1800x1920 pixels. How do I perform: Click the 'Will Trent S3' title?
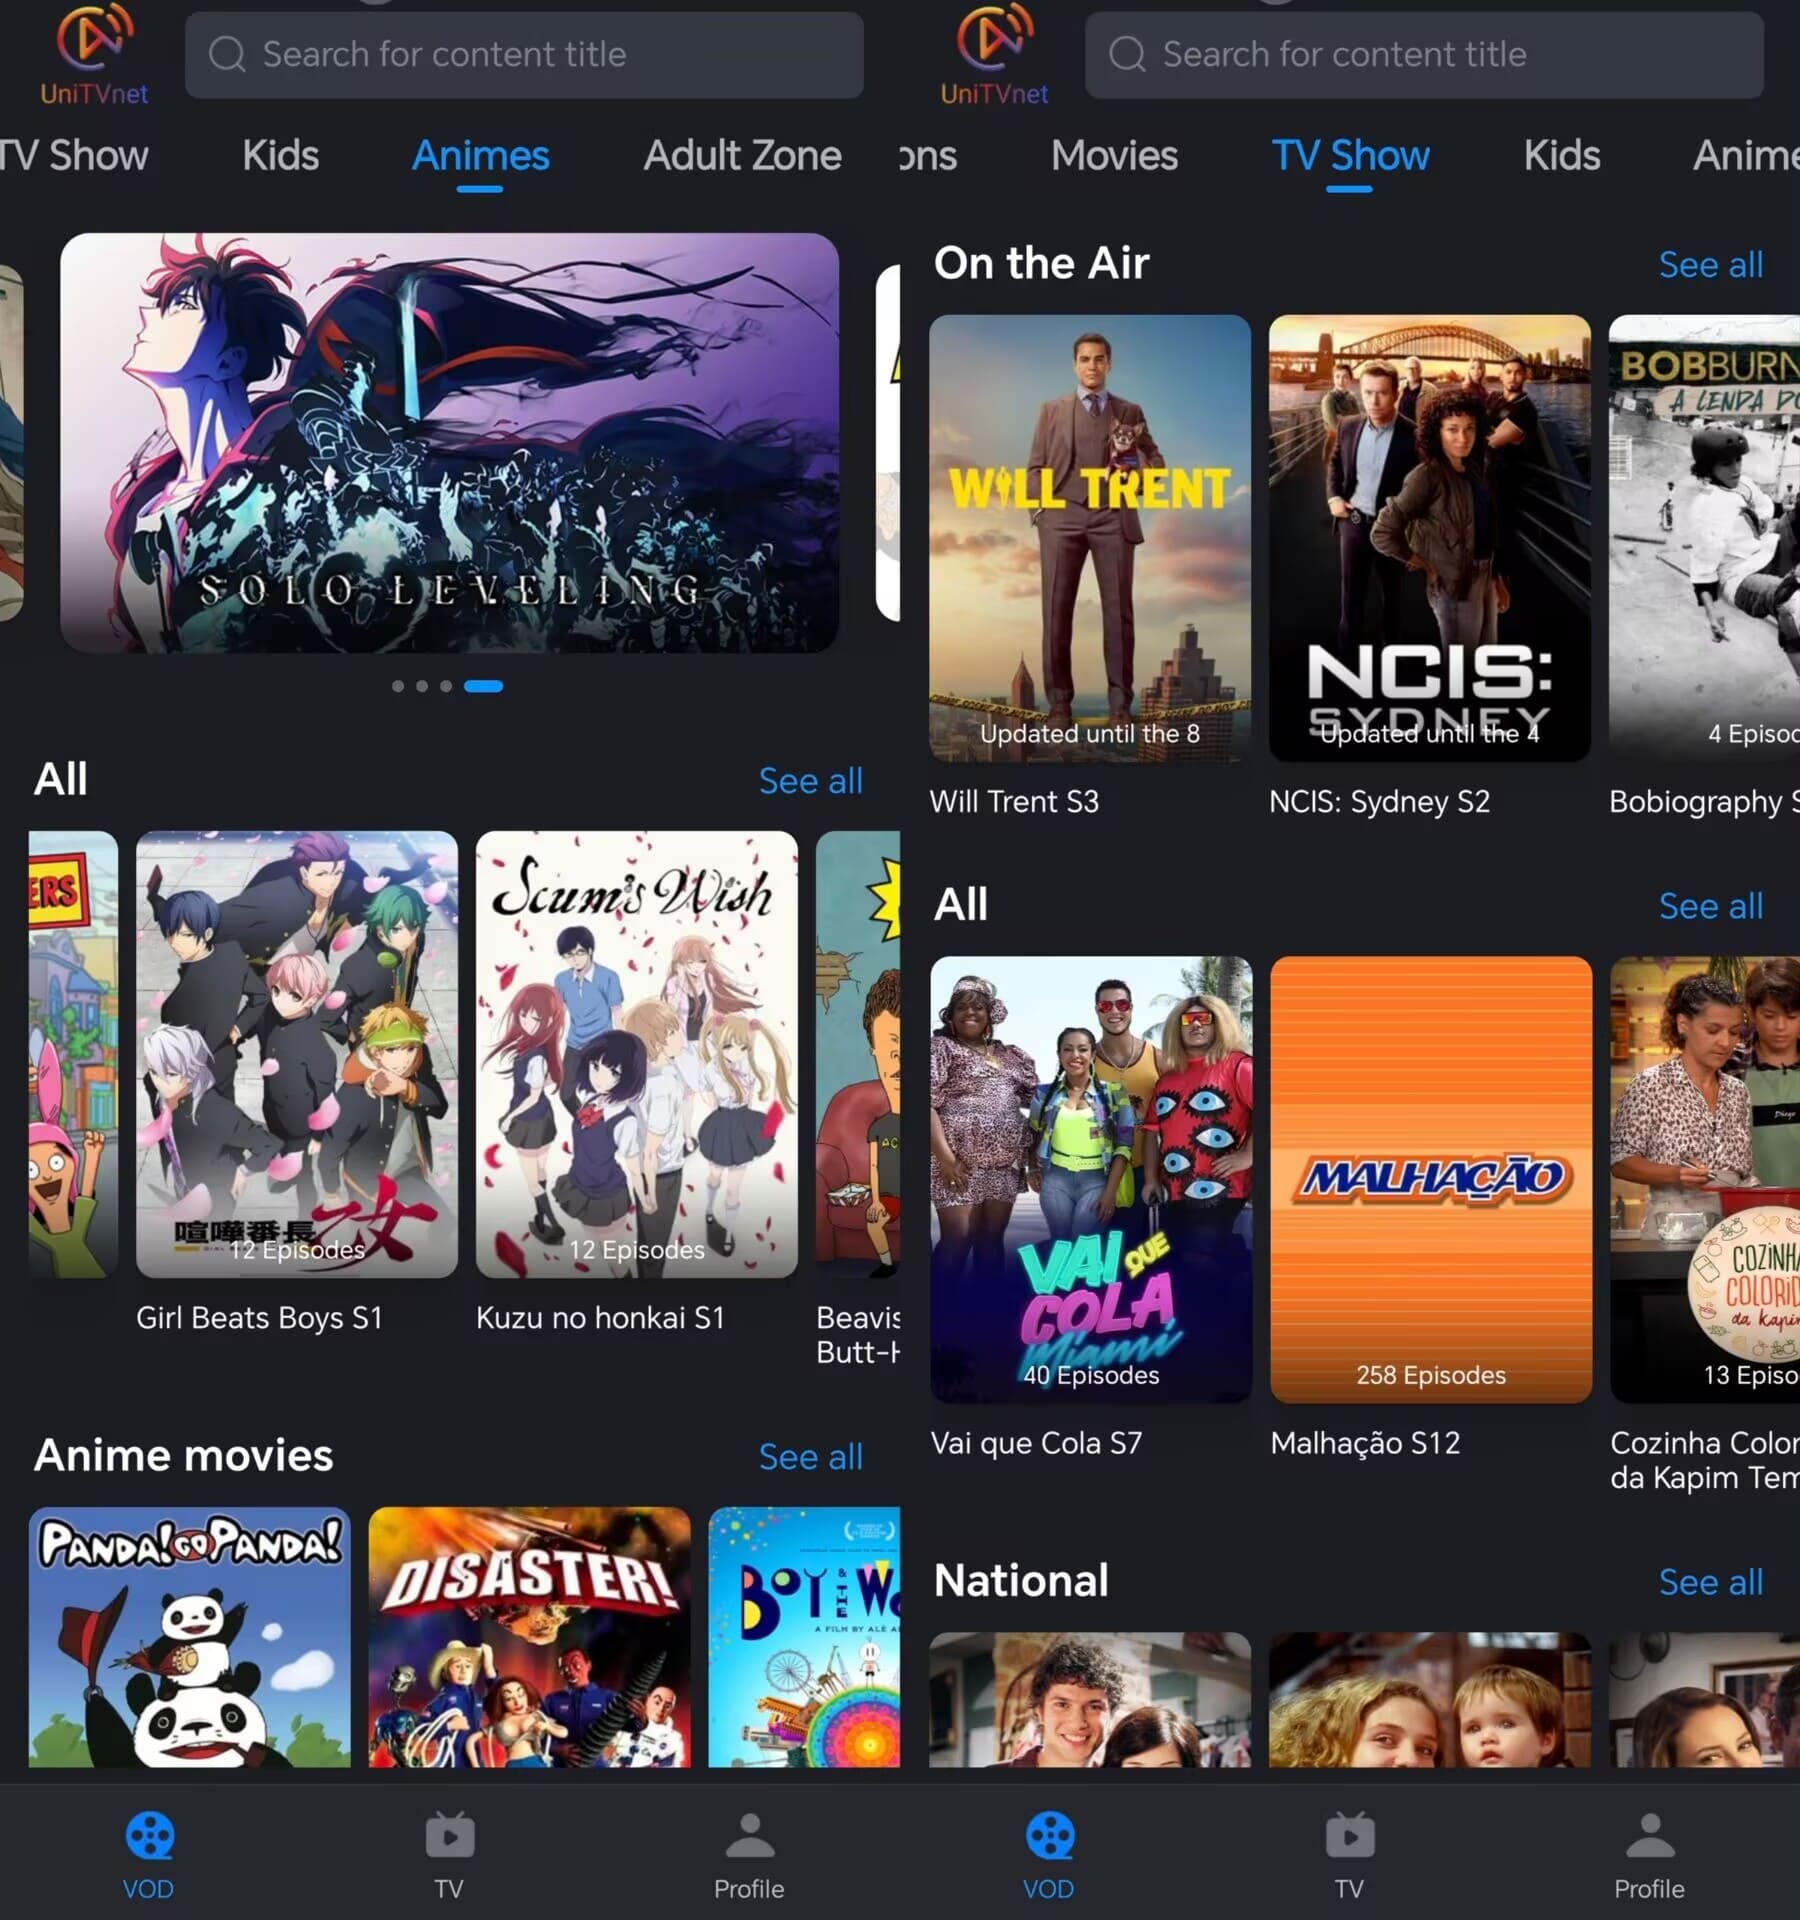tap(1014, 802)
